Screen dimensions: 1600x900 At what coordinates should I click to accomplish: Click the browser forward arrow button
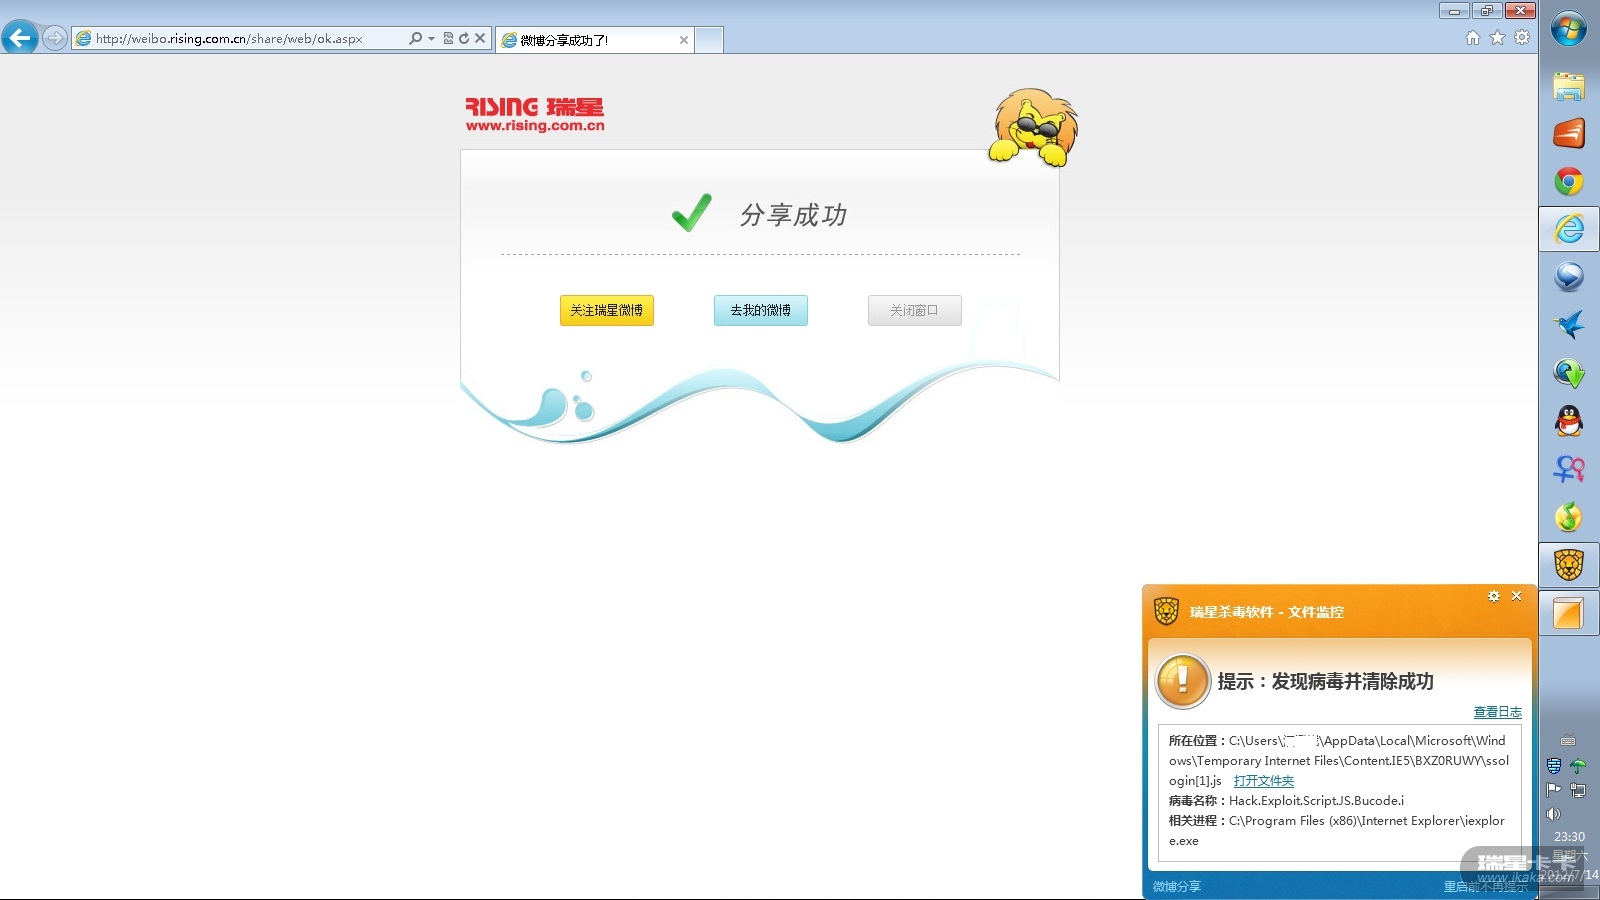55,38
